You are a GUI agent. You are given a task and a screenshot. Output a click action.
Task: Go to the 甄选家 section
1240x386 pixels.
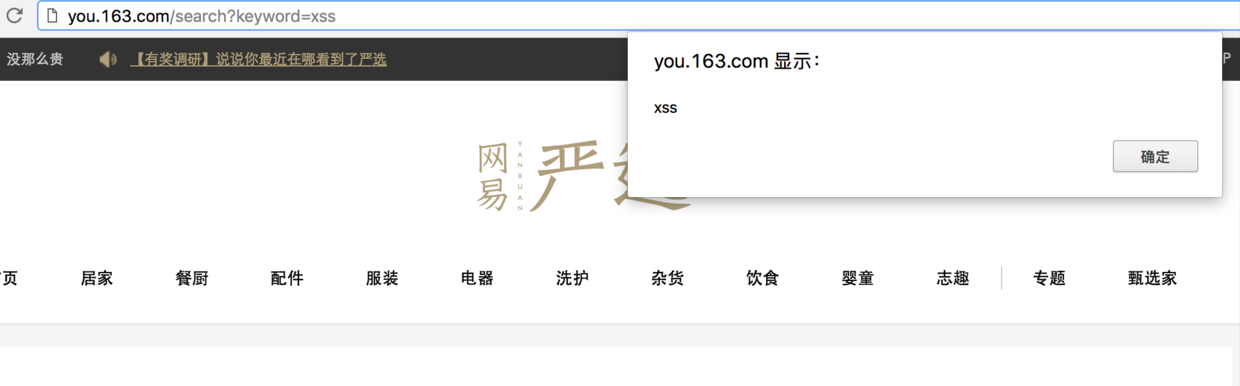point(1152,278)
